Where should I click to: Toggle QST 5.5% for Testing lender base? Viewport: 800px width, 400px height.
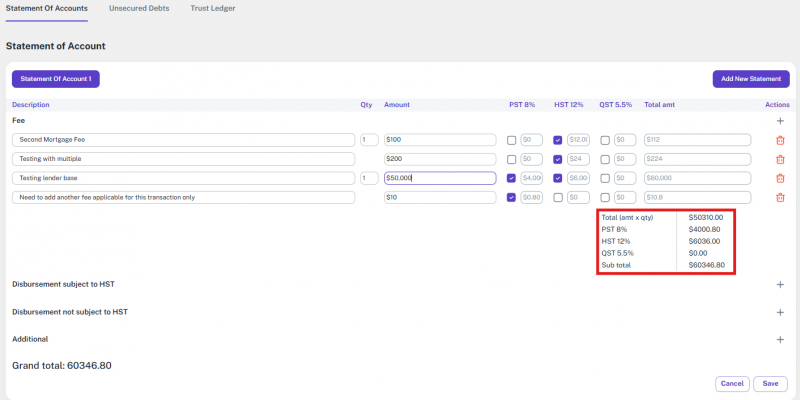tap(605, 178)
